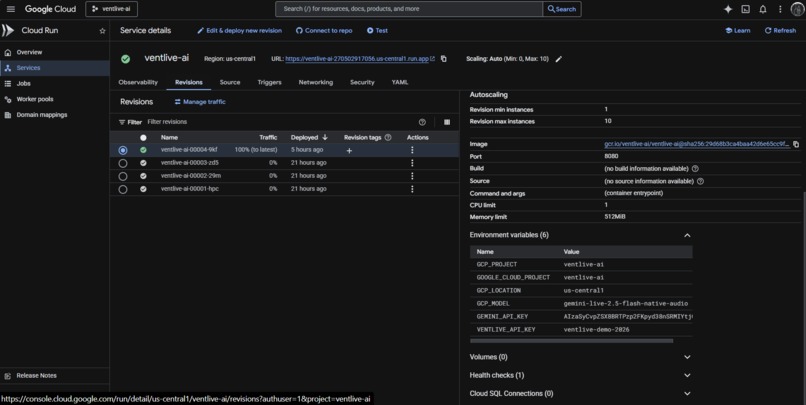Open actions menu for ventlive-ai-00002-29m
The width and height of the screenshot is (806, 405).
[412, 176]
